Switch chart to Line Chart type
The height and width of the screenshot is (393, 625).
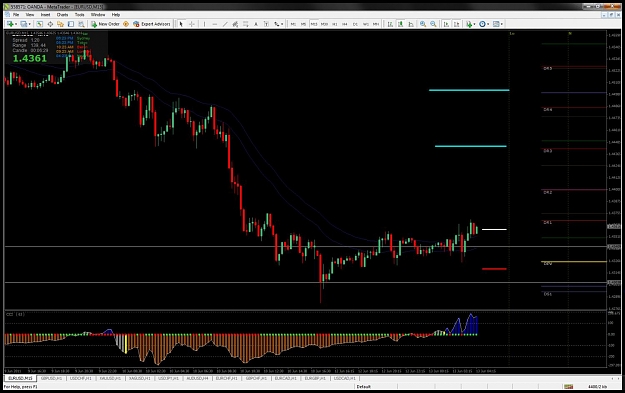point(411,24)
